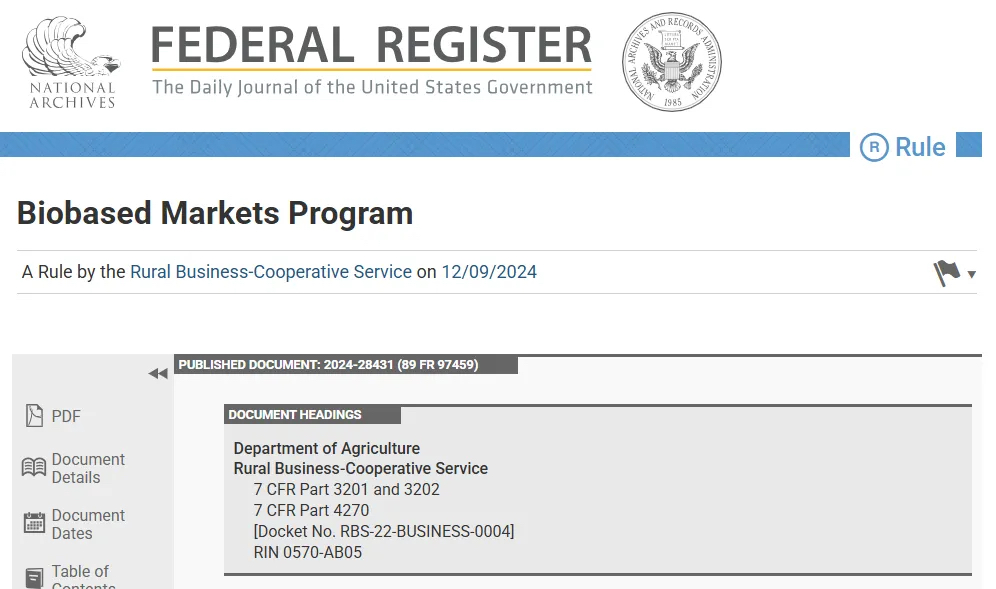Image resolution: width=996 pixels, height=589 pixels.
Task: Click the flag icon beside the date
Action: pyautogui.click(x=946, y=273)
